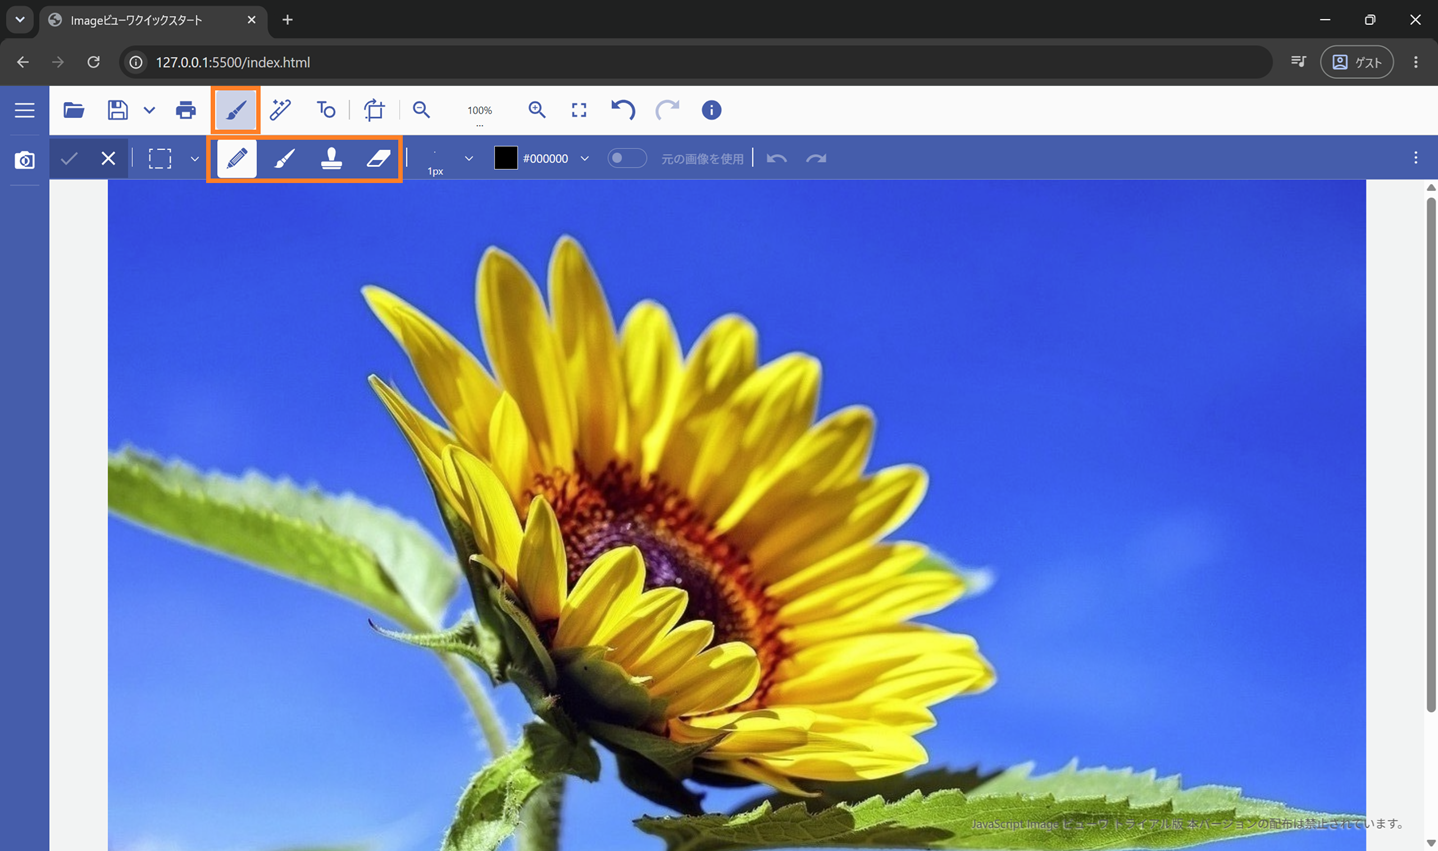Show image information
The height and width of the screenshot is (851, 1438).
coord(711,110)
